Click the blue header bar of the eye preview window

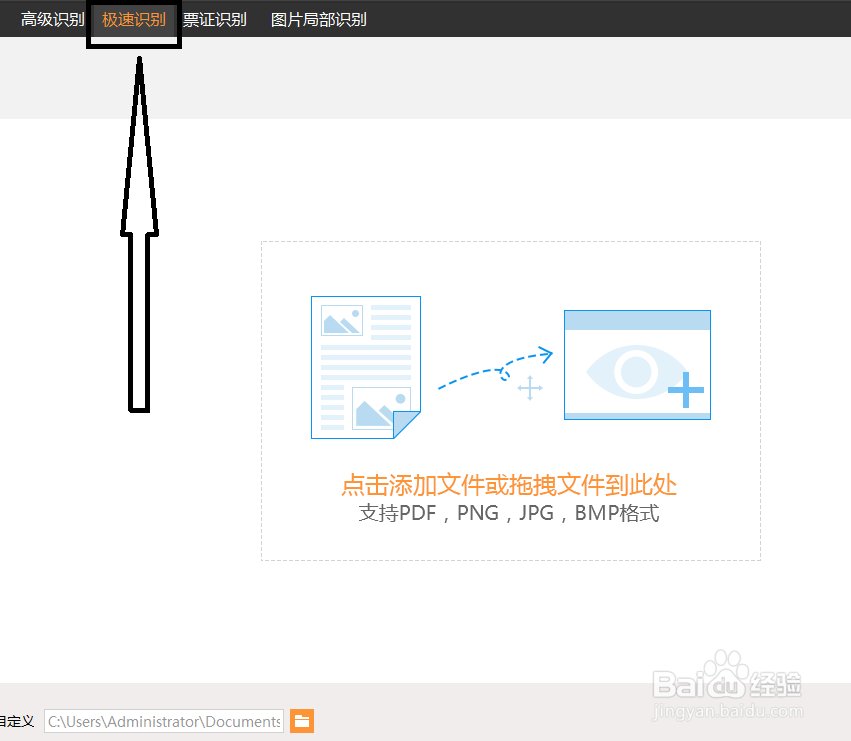click(x=637, y=318)
